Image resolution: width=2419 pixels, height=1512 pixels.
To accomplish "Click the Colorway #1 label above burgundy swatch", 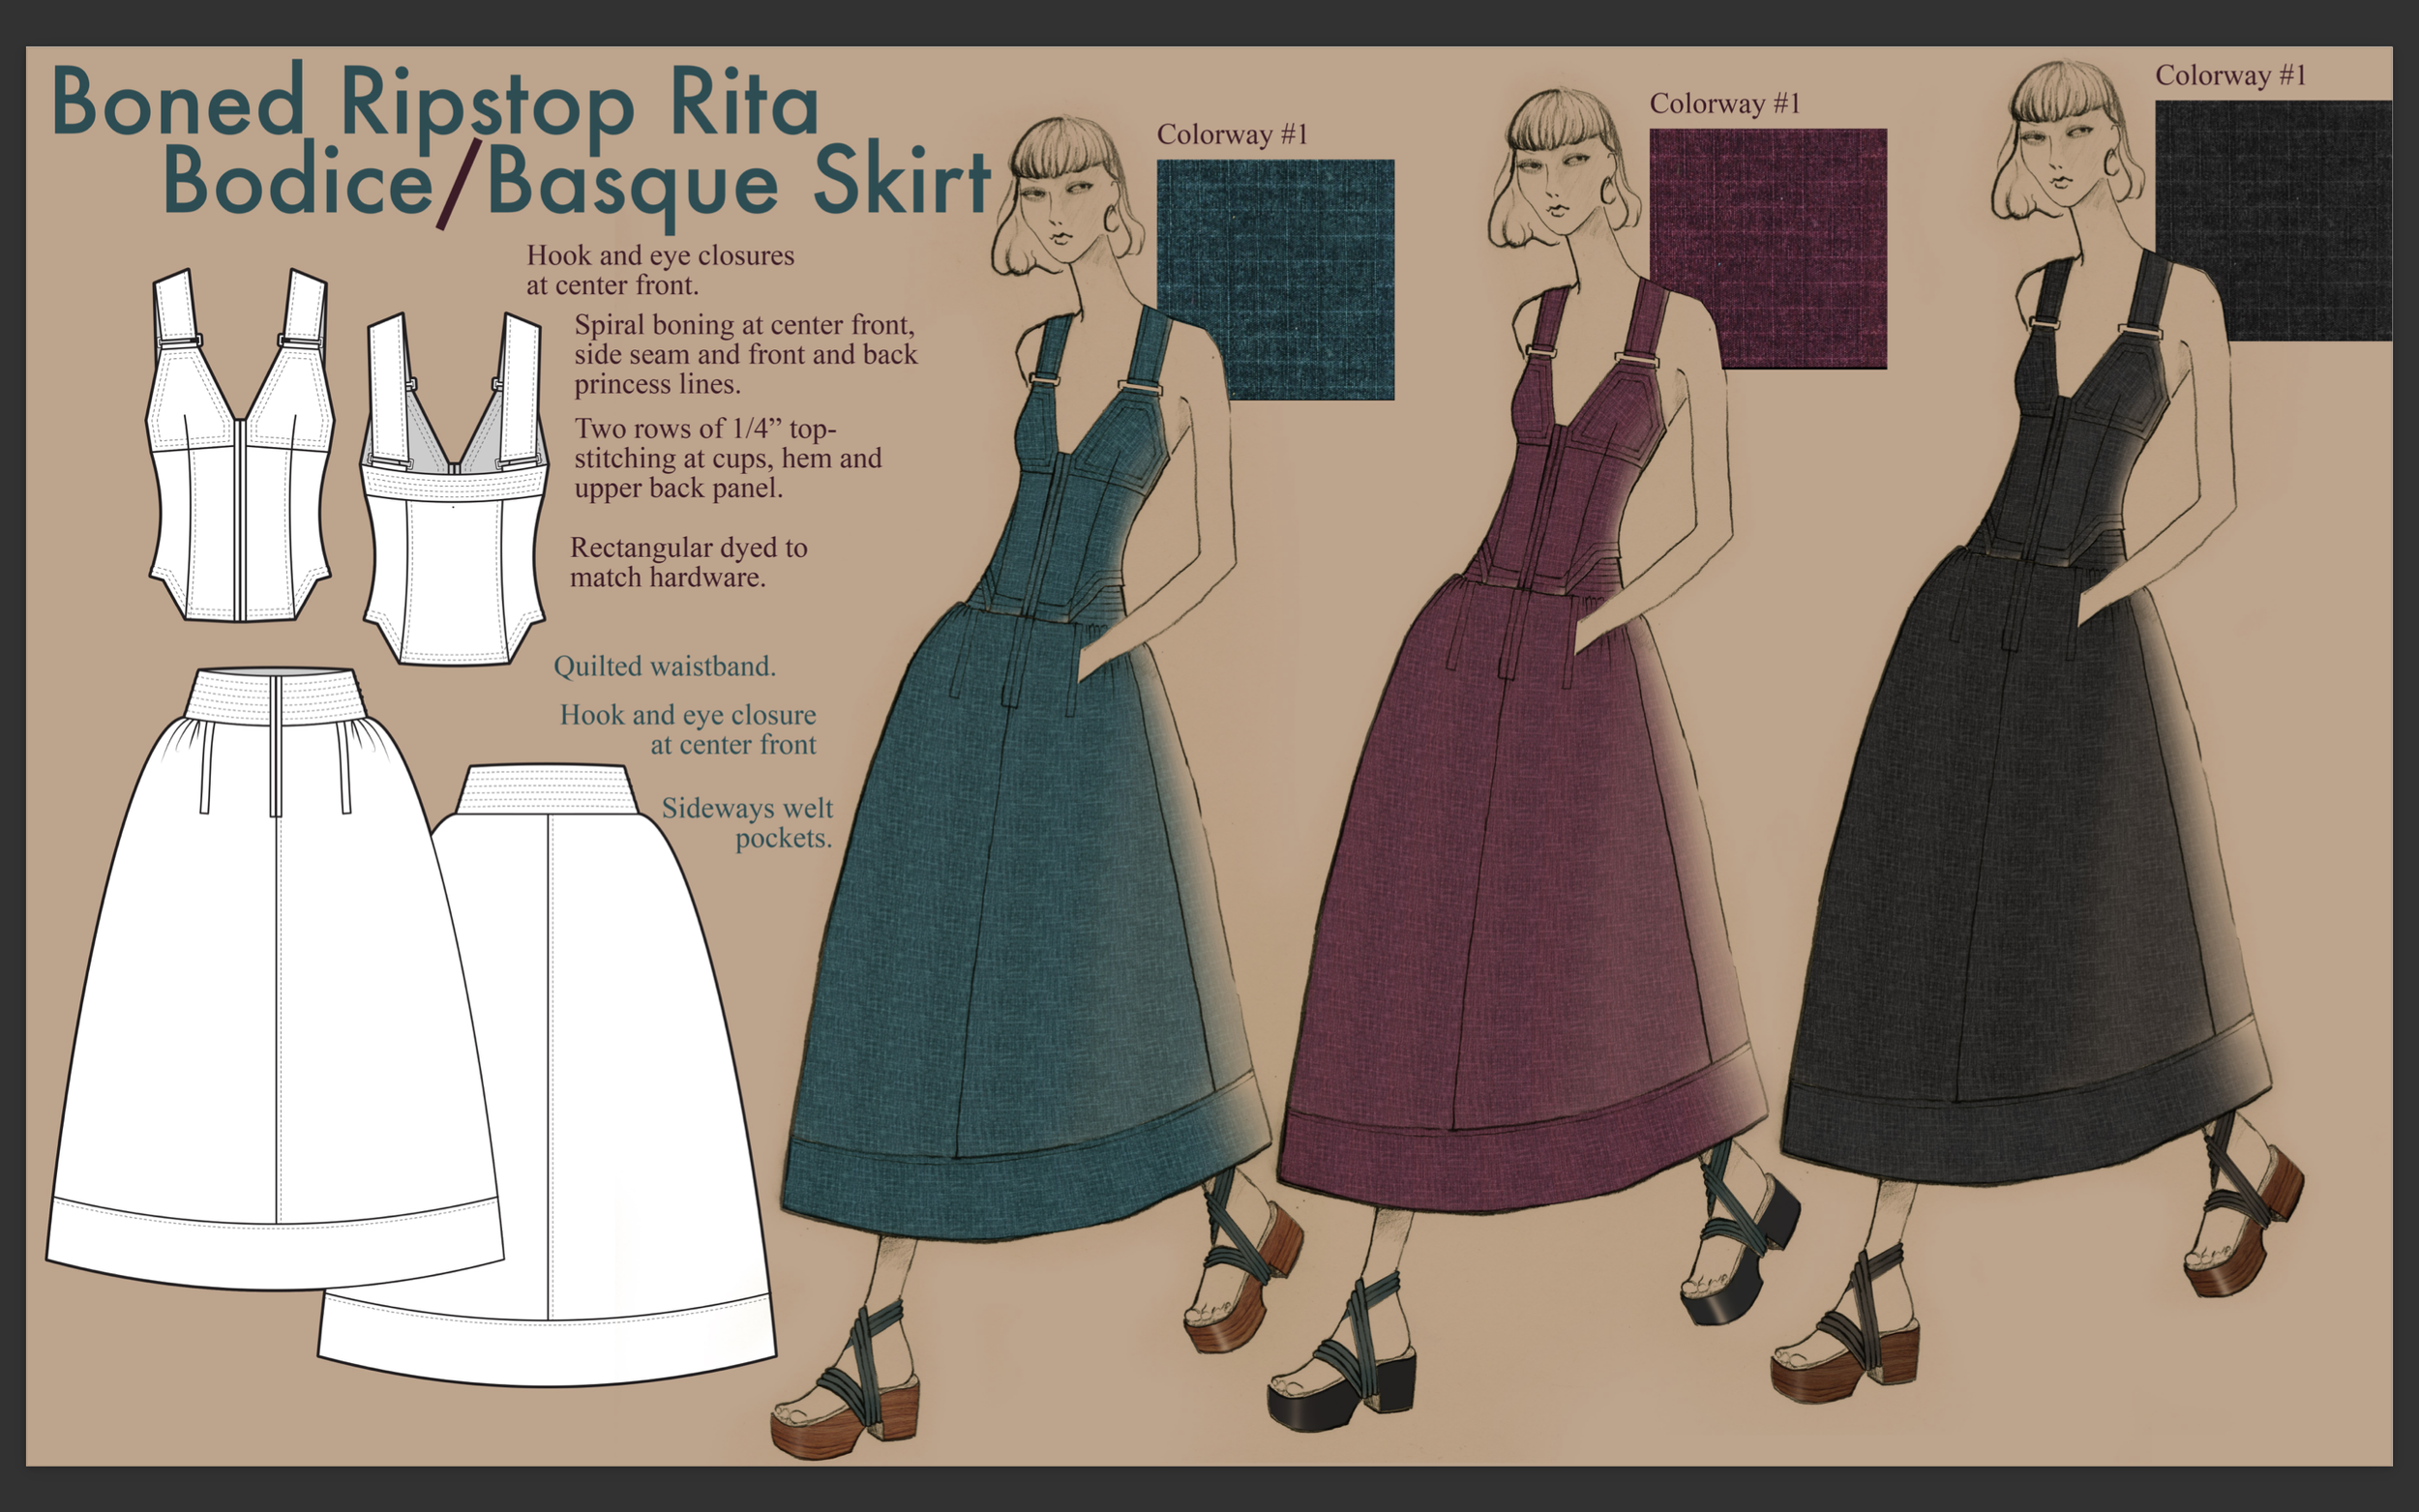I will 1724,104.
